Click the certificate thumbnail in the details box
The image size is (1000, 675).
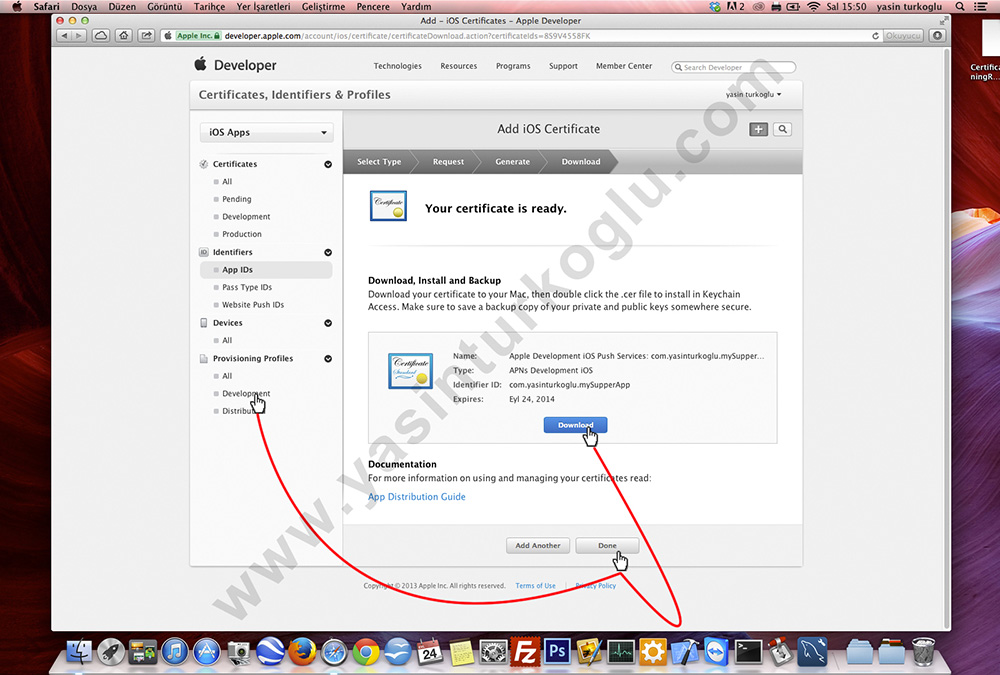[411, 371]
